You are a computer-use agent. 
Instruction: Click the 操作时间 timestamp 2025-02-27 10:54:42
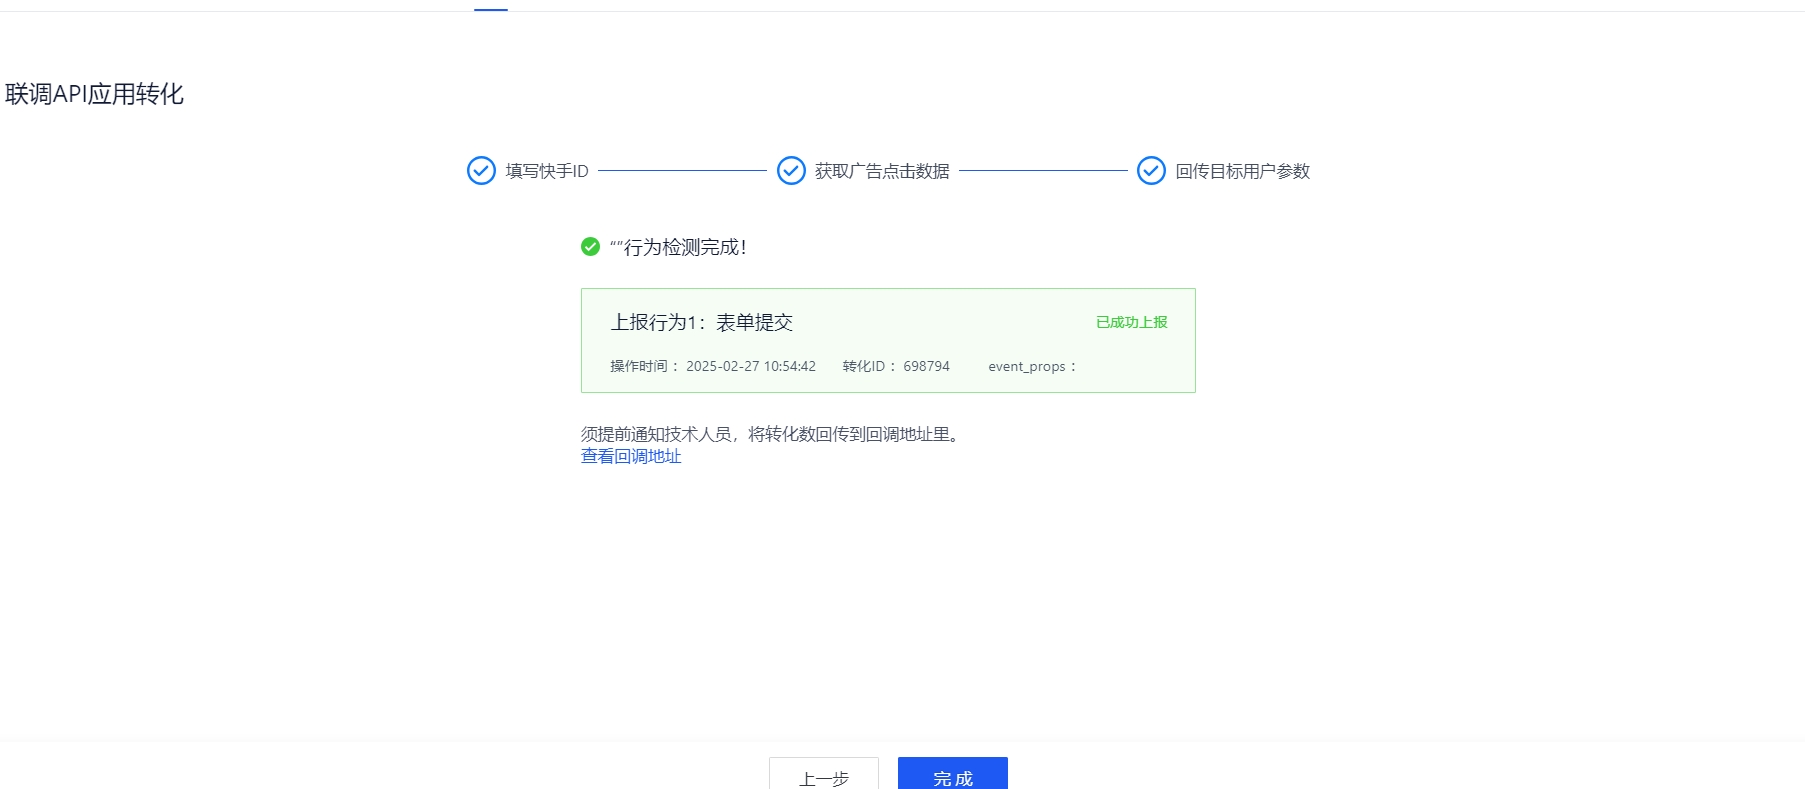pyautogui.click(x=750, y=366)
